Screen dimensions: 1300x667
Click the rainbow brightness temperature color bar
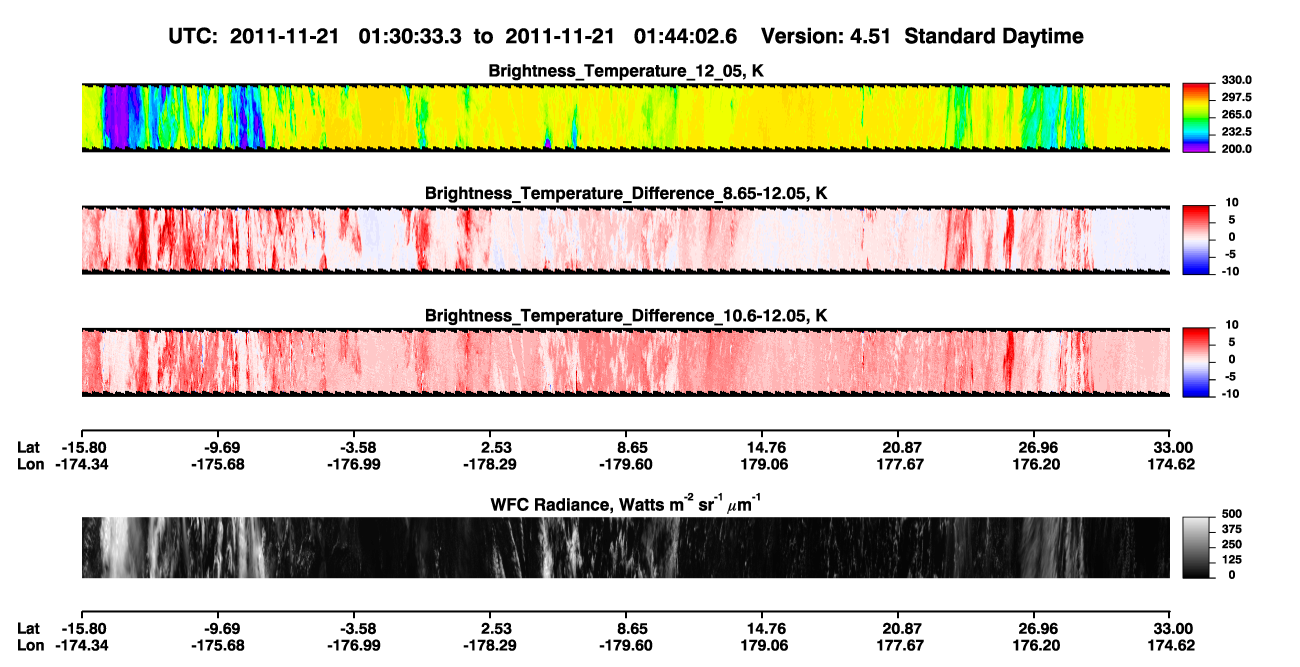[1196, 116]
